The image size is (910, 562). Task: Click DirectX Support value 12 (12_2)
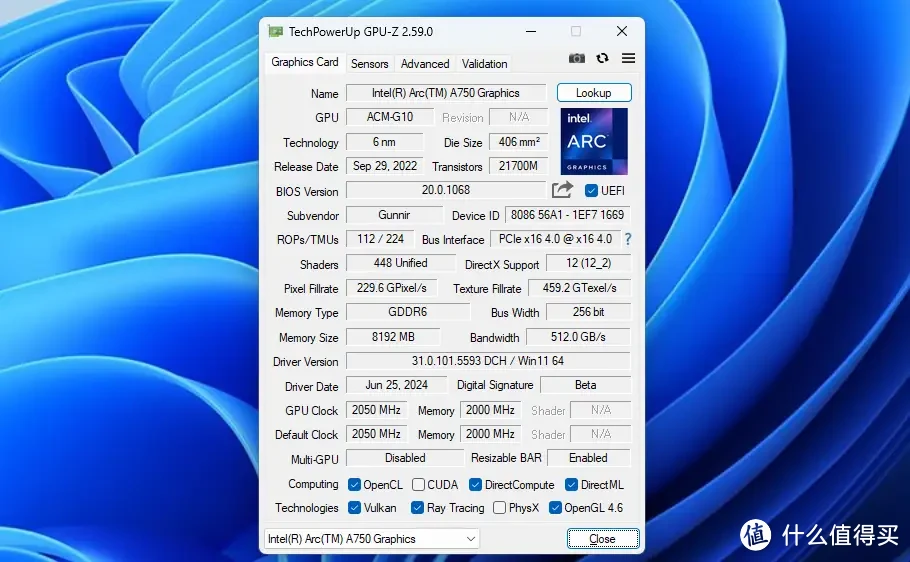tap(588, 263)
